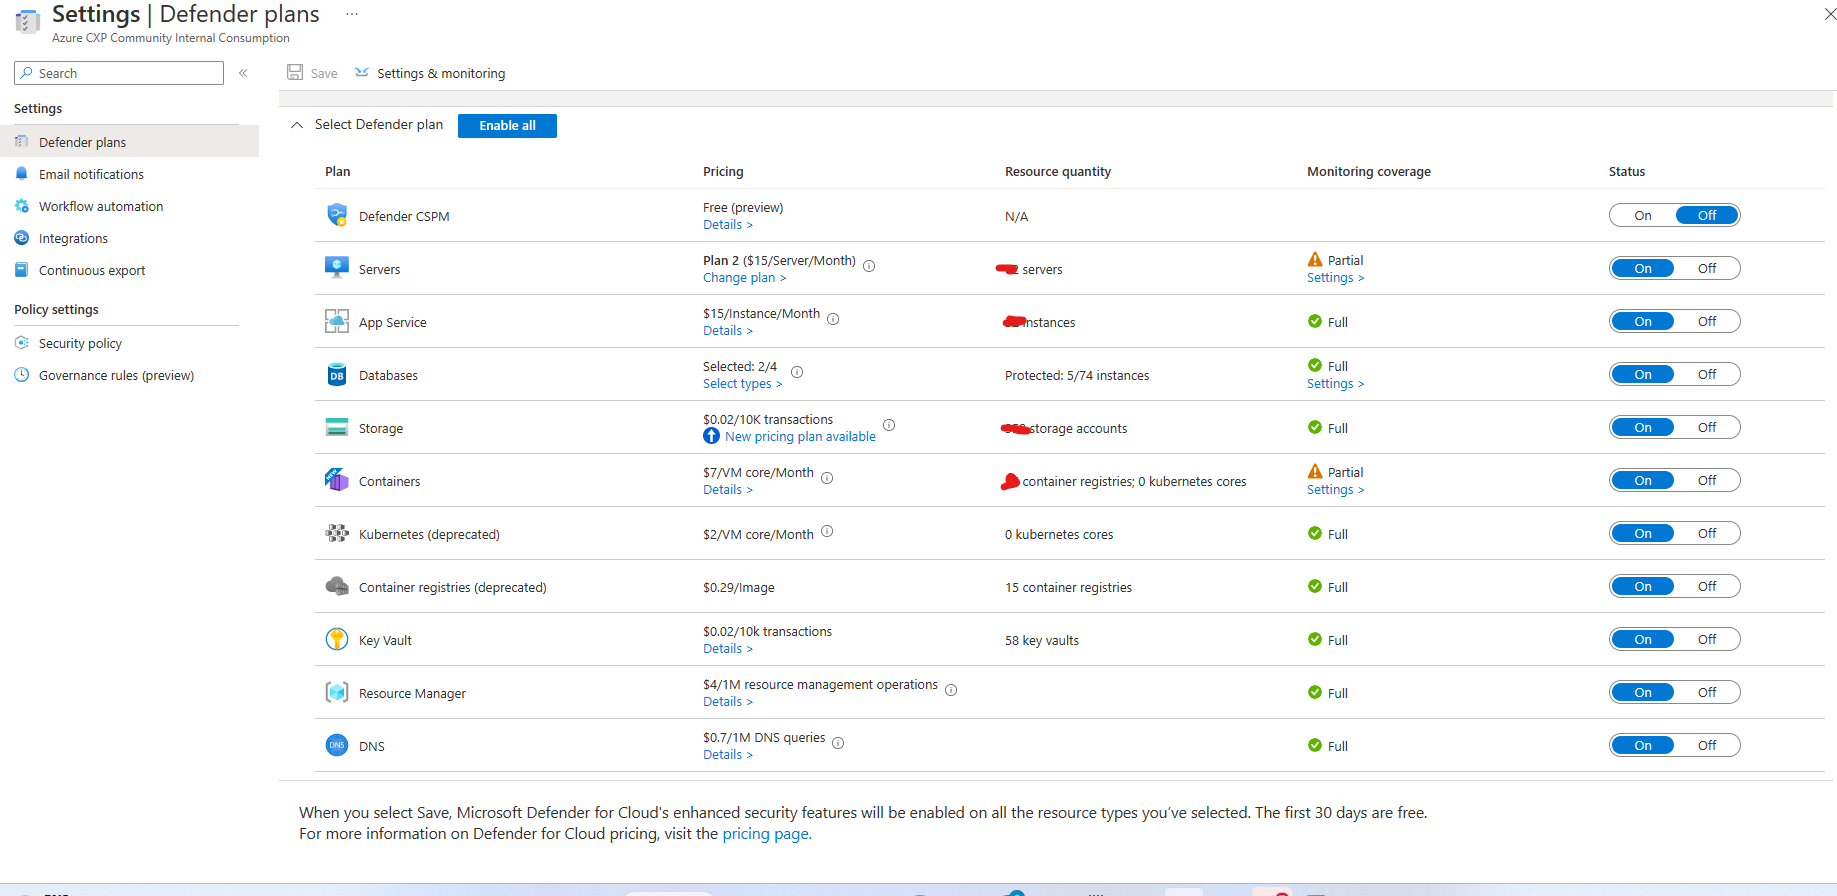Open Details for Resource Manager pricing

tap(727, 702)
